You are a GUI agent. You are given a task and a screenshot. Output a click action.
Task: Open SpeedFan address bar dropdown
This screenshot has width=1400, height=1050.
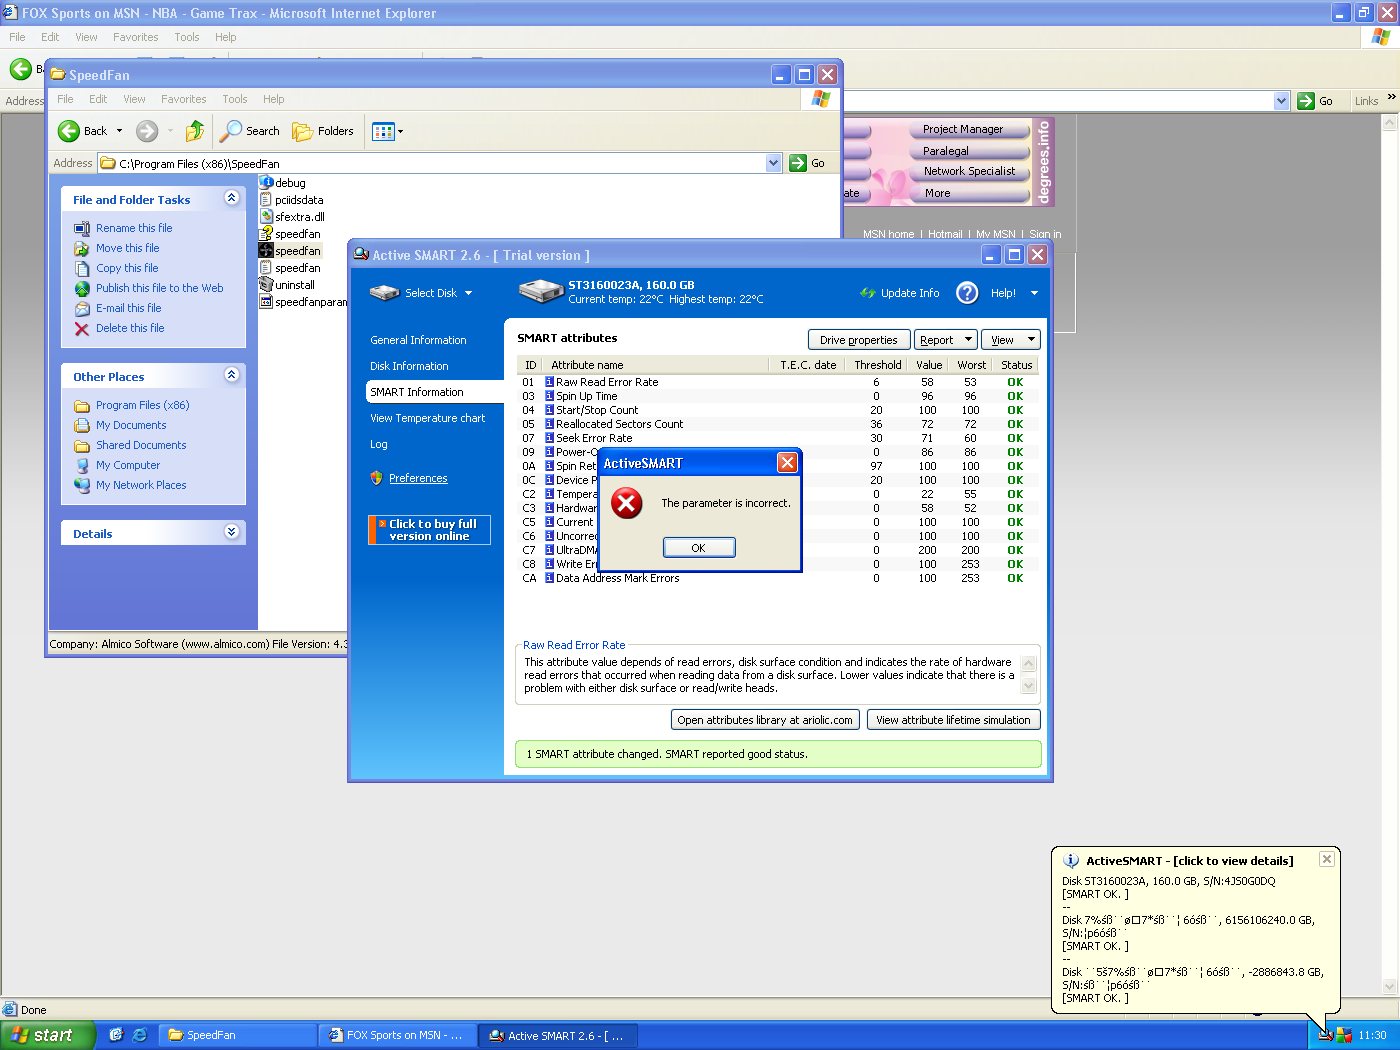(773, 163)
